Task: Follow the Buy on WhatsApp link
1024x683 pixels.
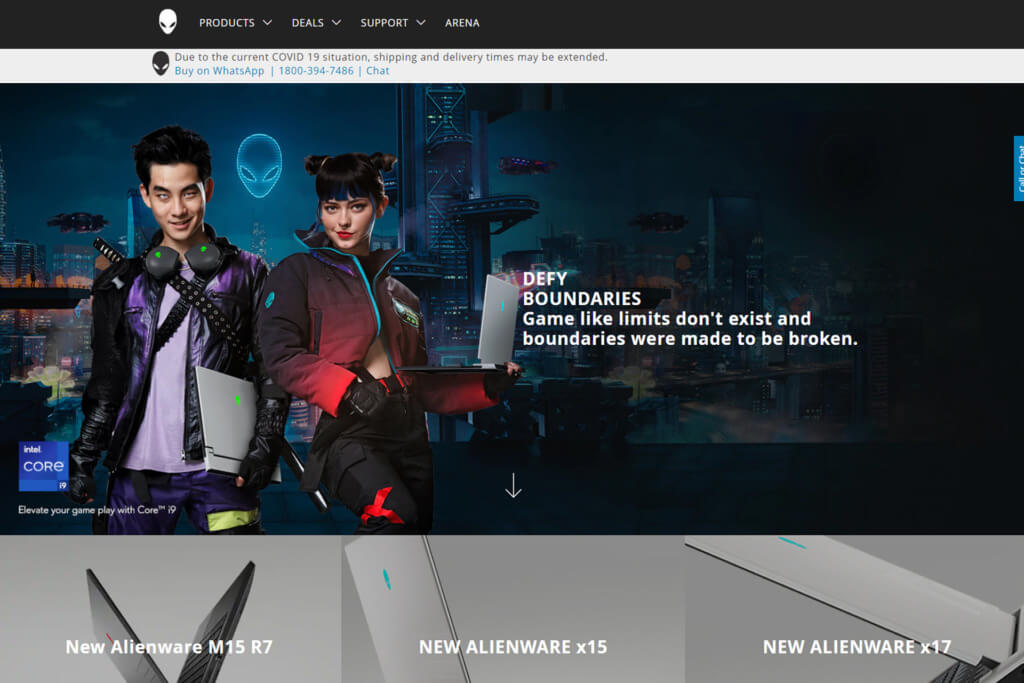Action: coord(219,71)
